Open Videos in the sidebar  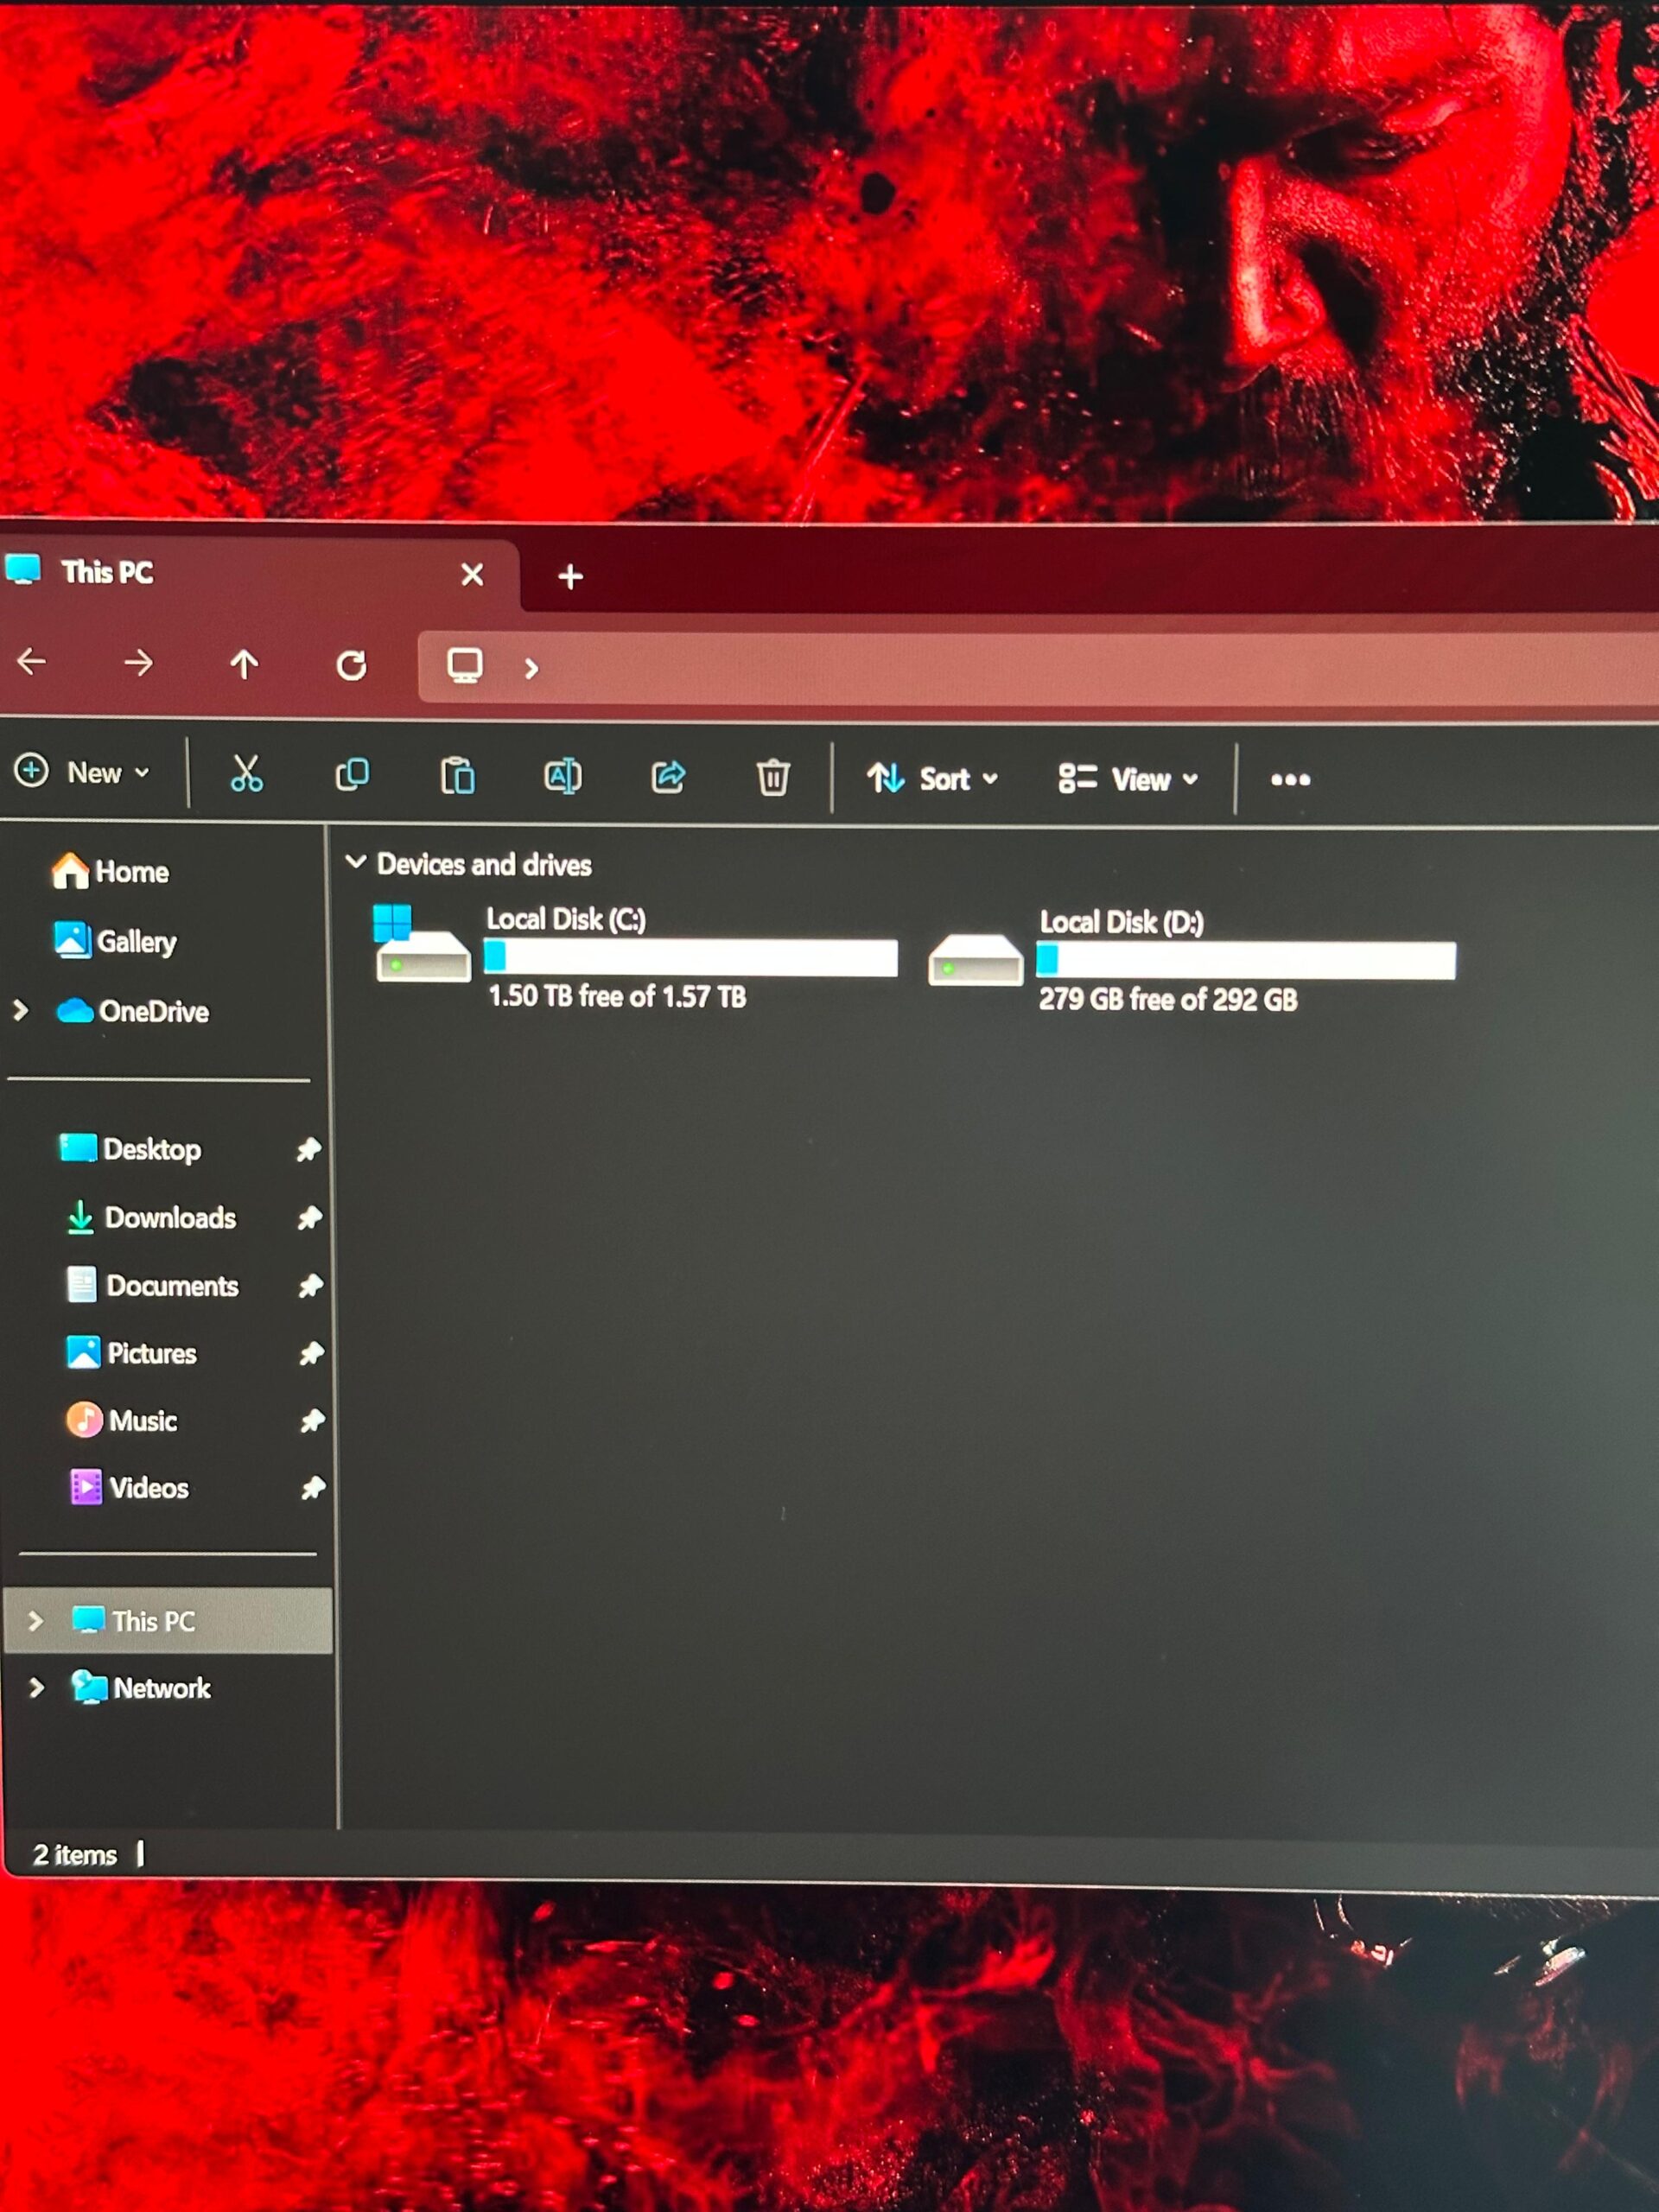(x=129, y=1488)
